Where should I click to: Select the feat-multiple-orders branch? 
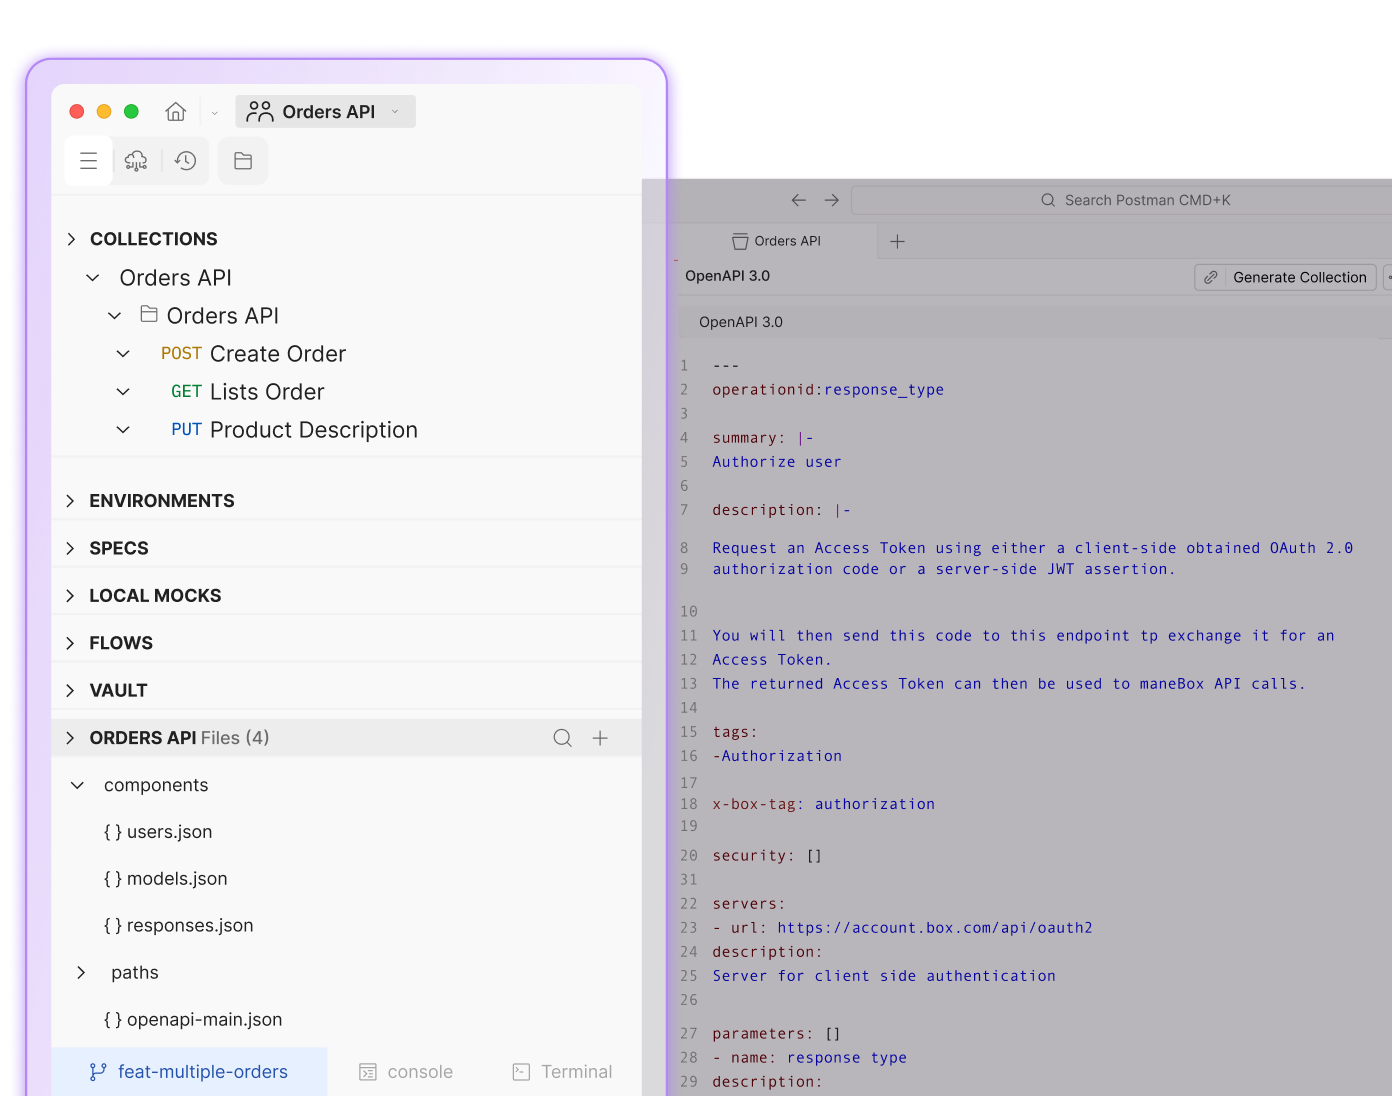[x=190, y=1072]
